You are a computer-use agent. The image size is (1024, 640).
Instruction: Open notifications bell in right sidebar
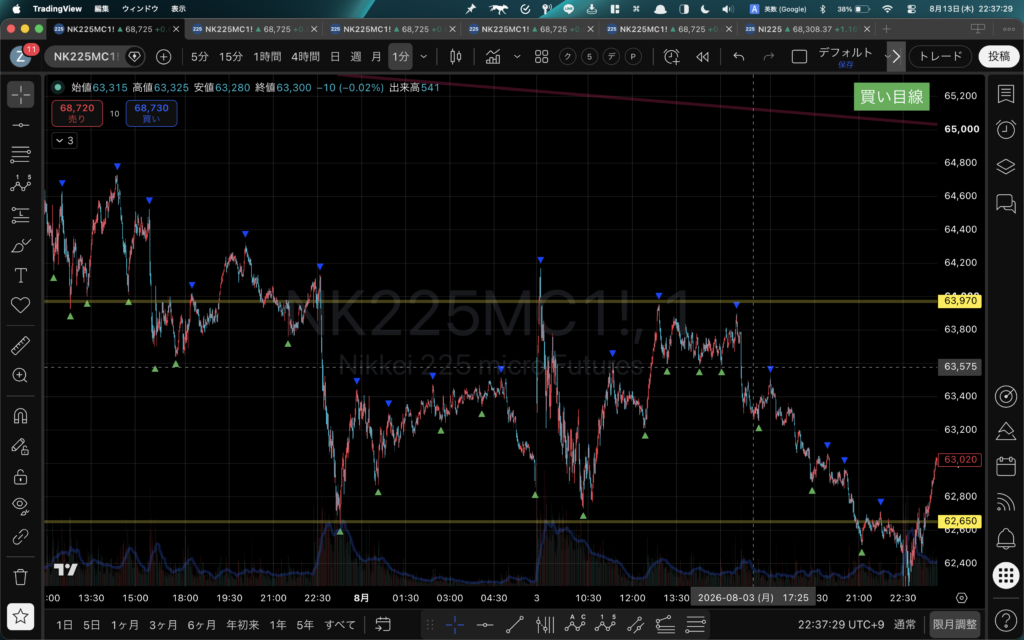tap(1006, 539)
